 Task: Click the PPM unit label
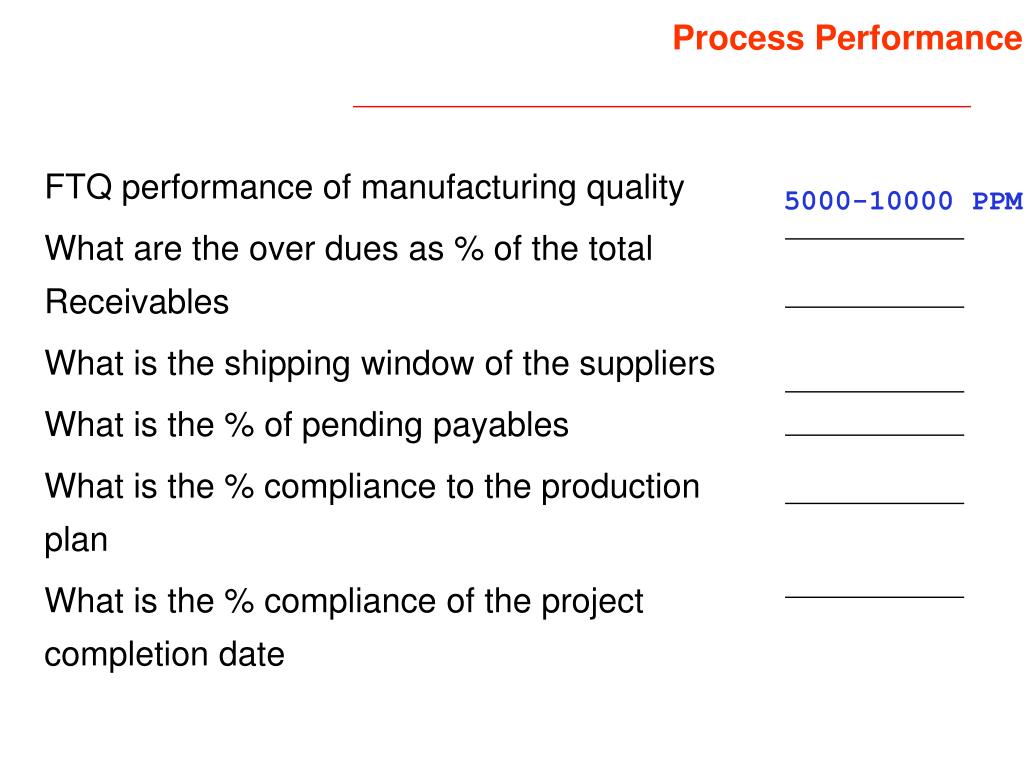click(x=997, y=200)
